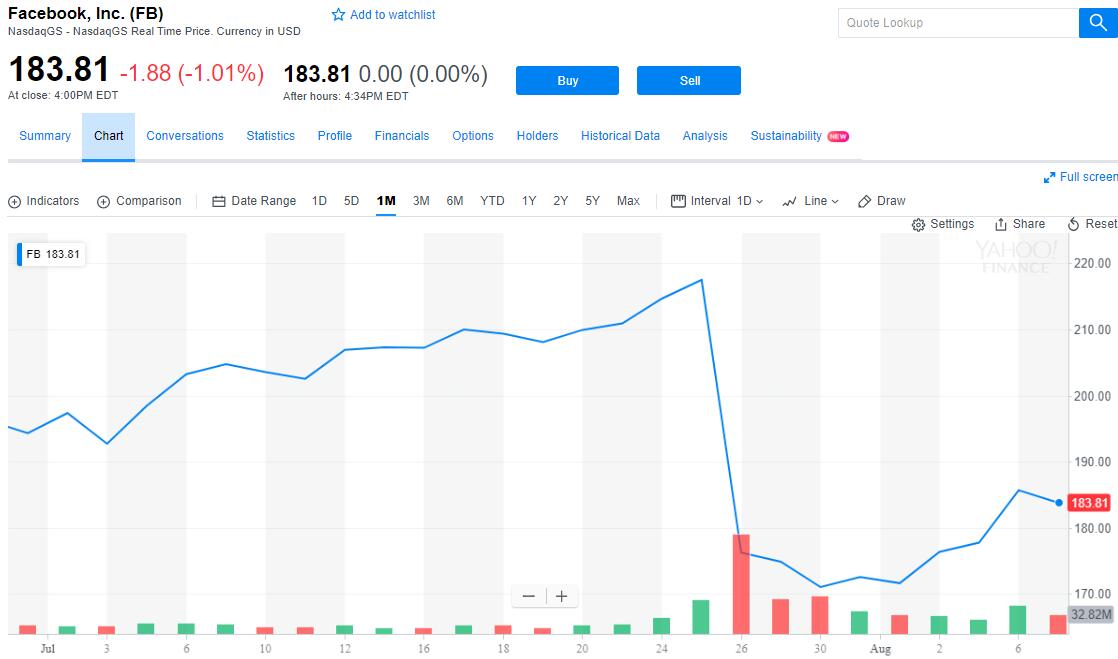Click the blue search magnifier button
The image size is (1118, 659).
(x=1097, y=23)
